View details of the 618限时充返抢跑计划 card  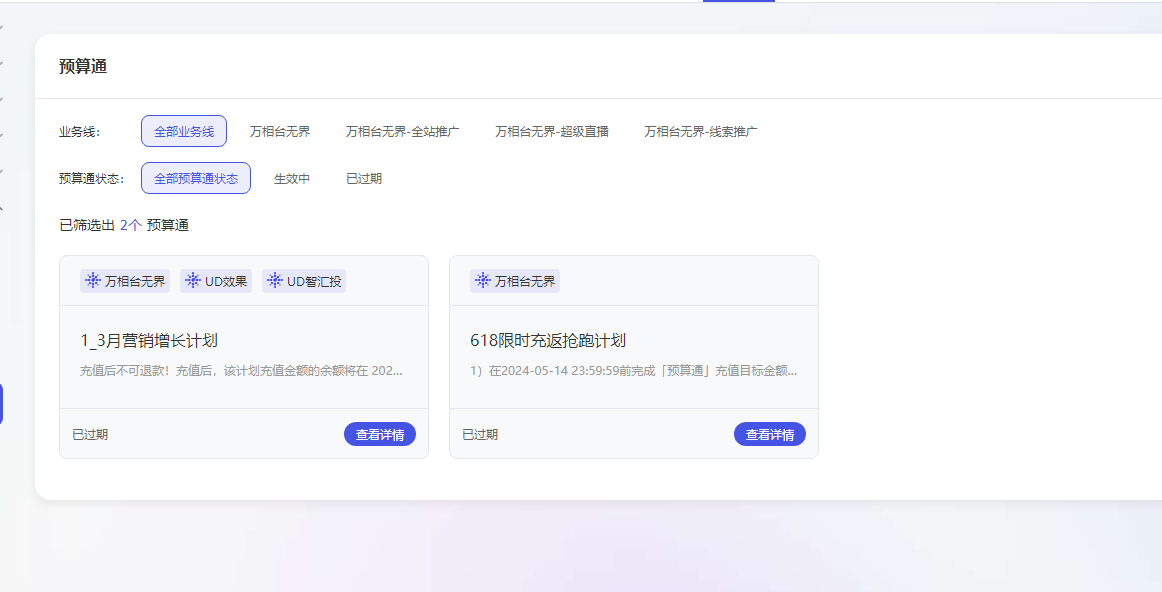[770, 434]
